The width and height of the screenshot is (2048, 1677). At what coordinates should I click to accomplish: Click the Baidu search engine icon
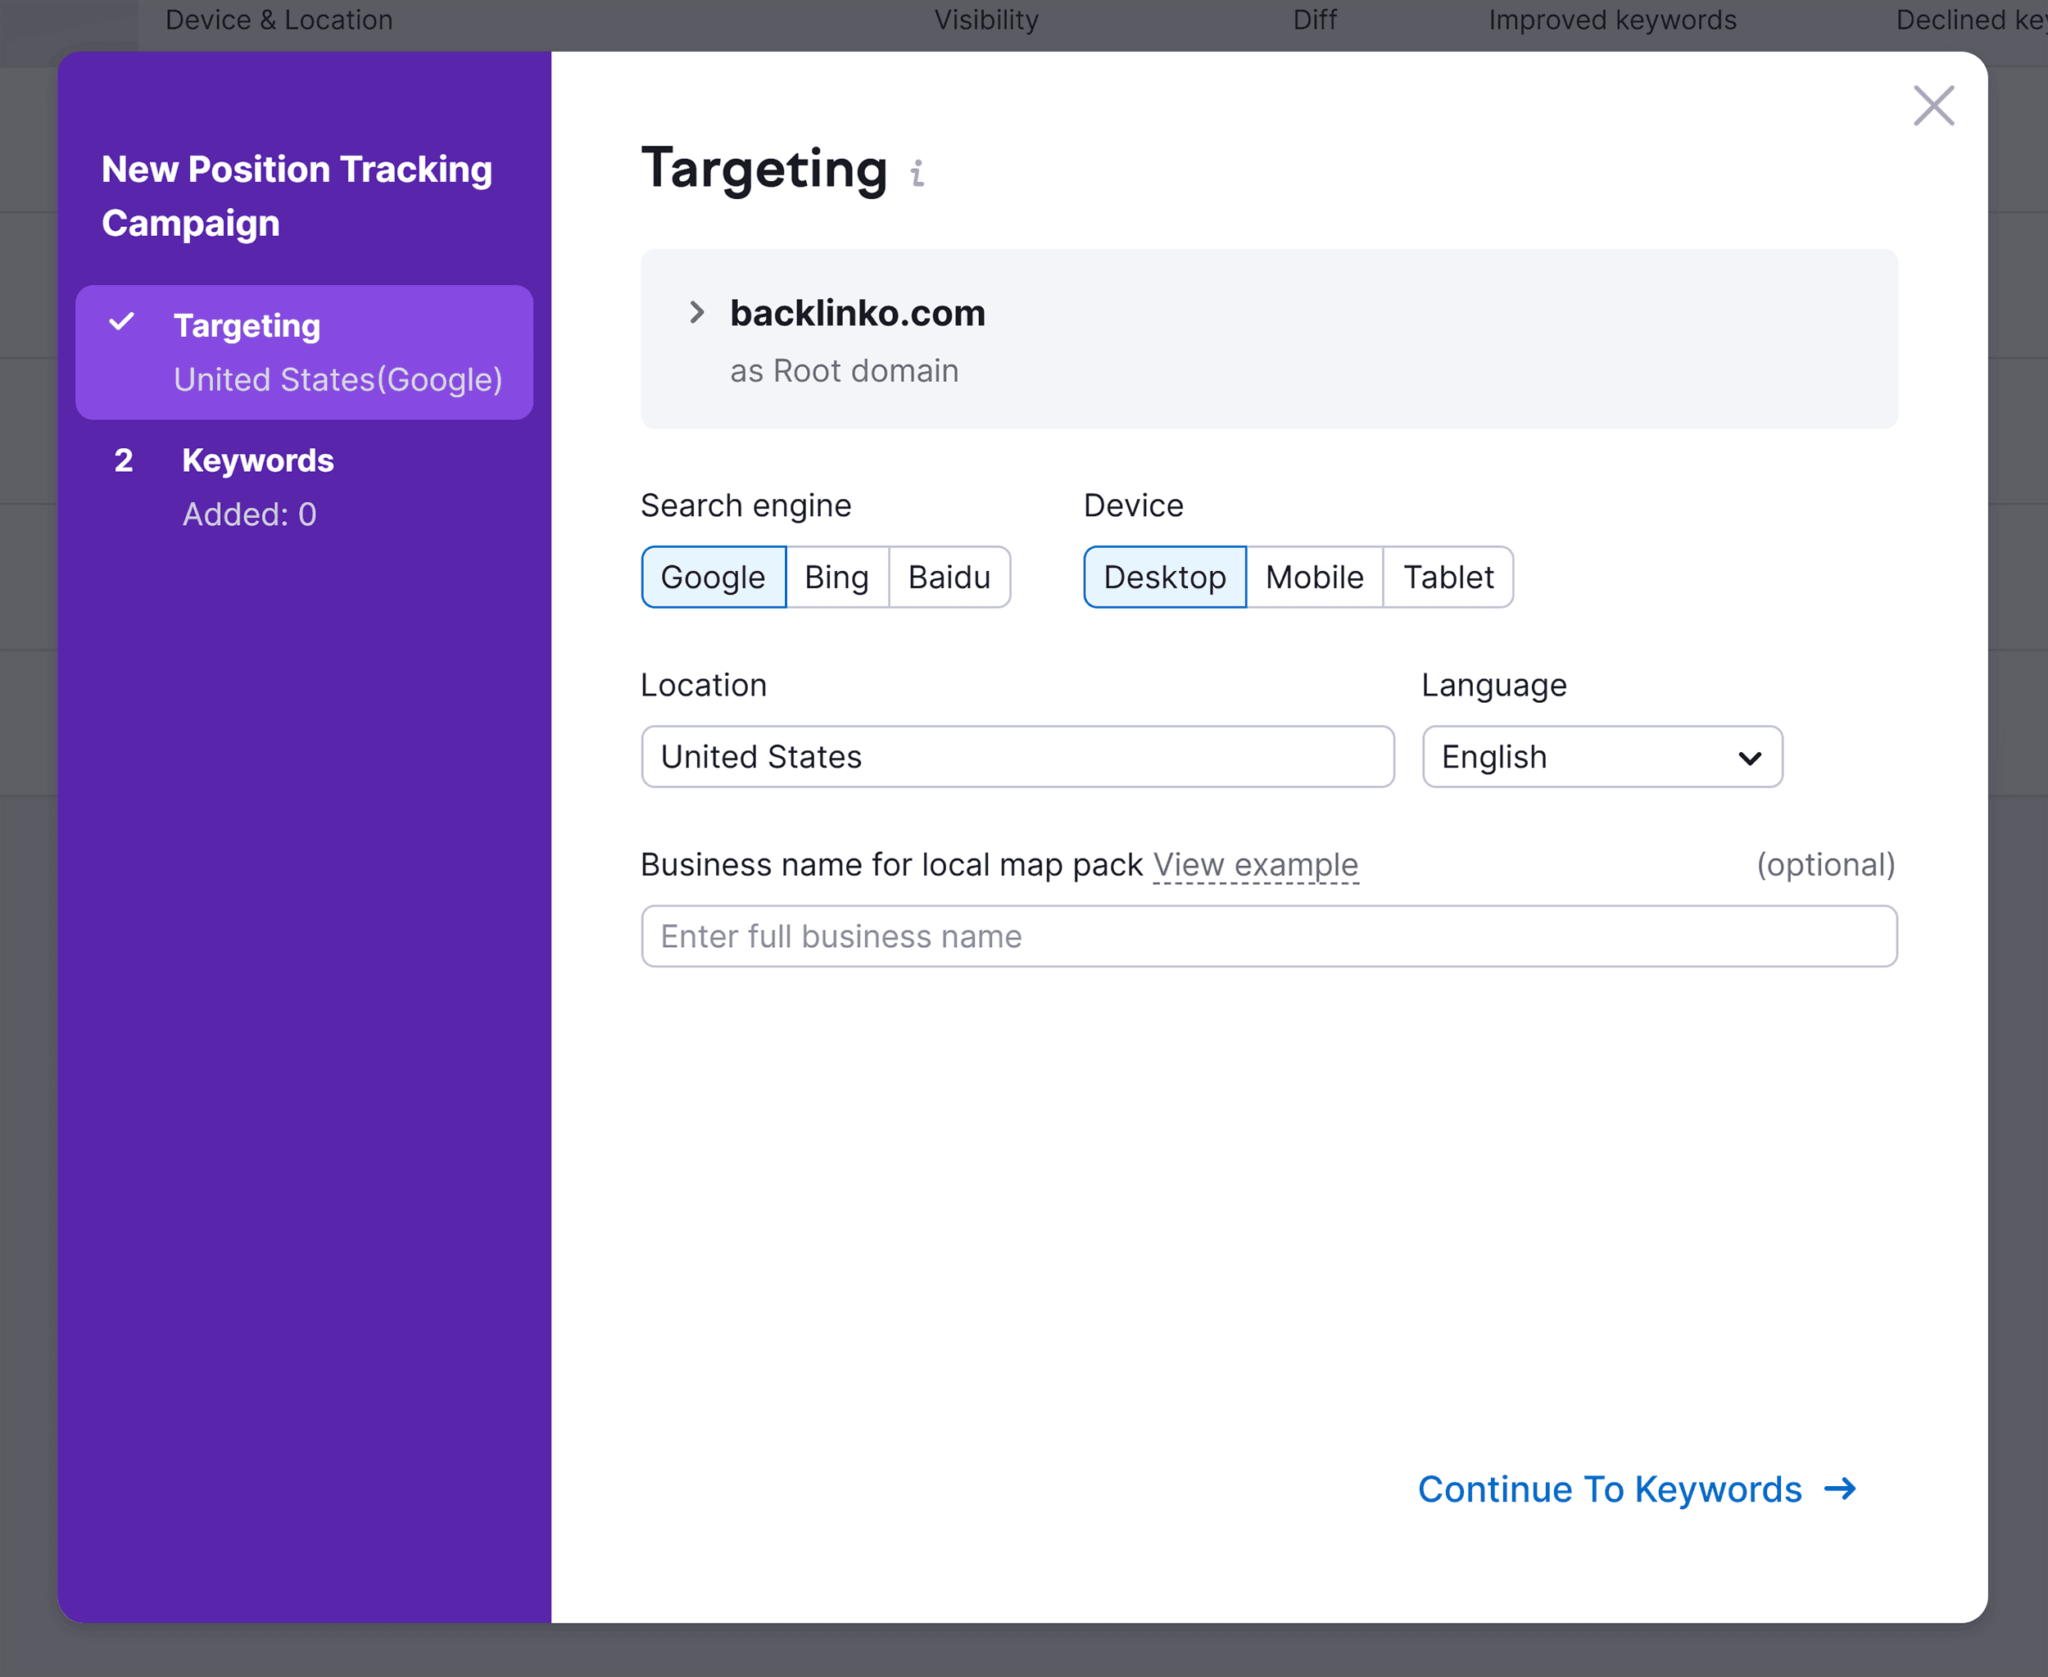tap(947, 577)
